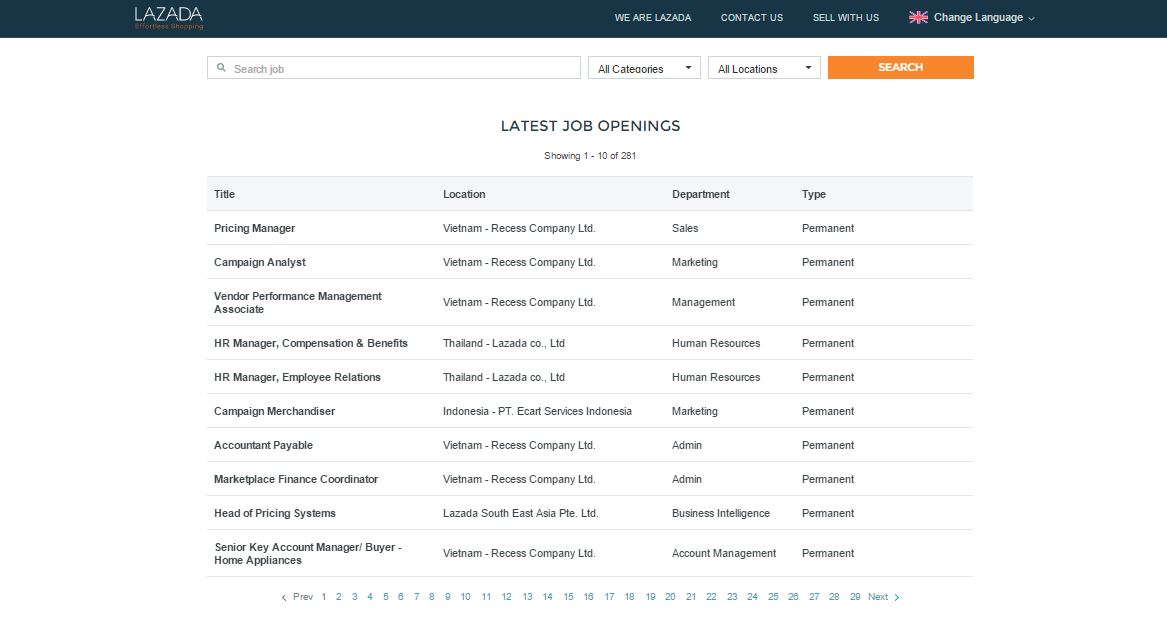This screenshot has height=628, width=1167.
Task: Expand the All Categories dropdown
Action: click(x=644, y=68)
